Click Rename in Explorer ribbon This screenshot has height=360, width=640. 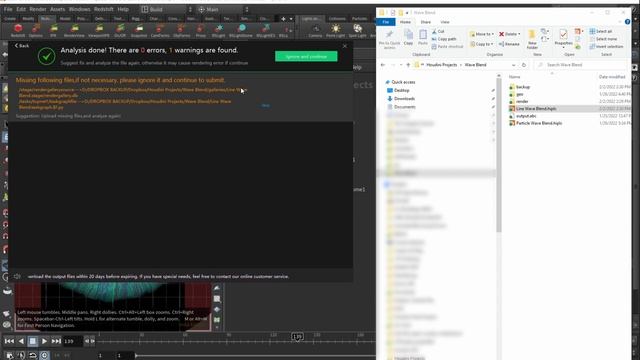(509, 44)
